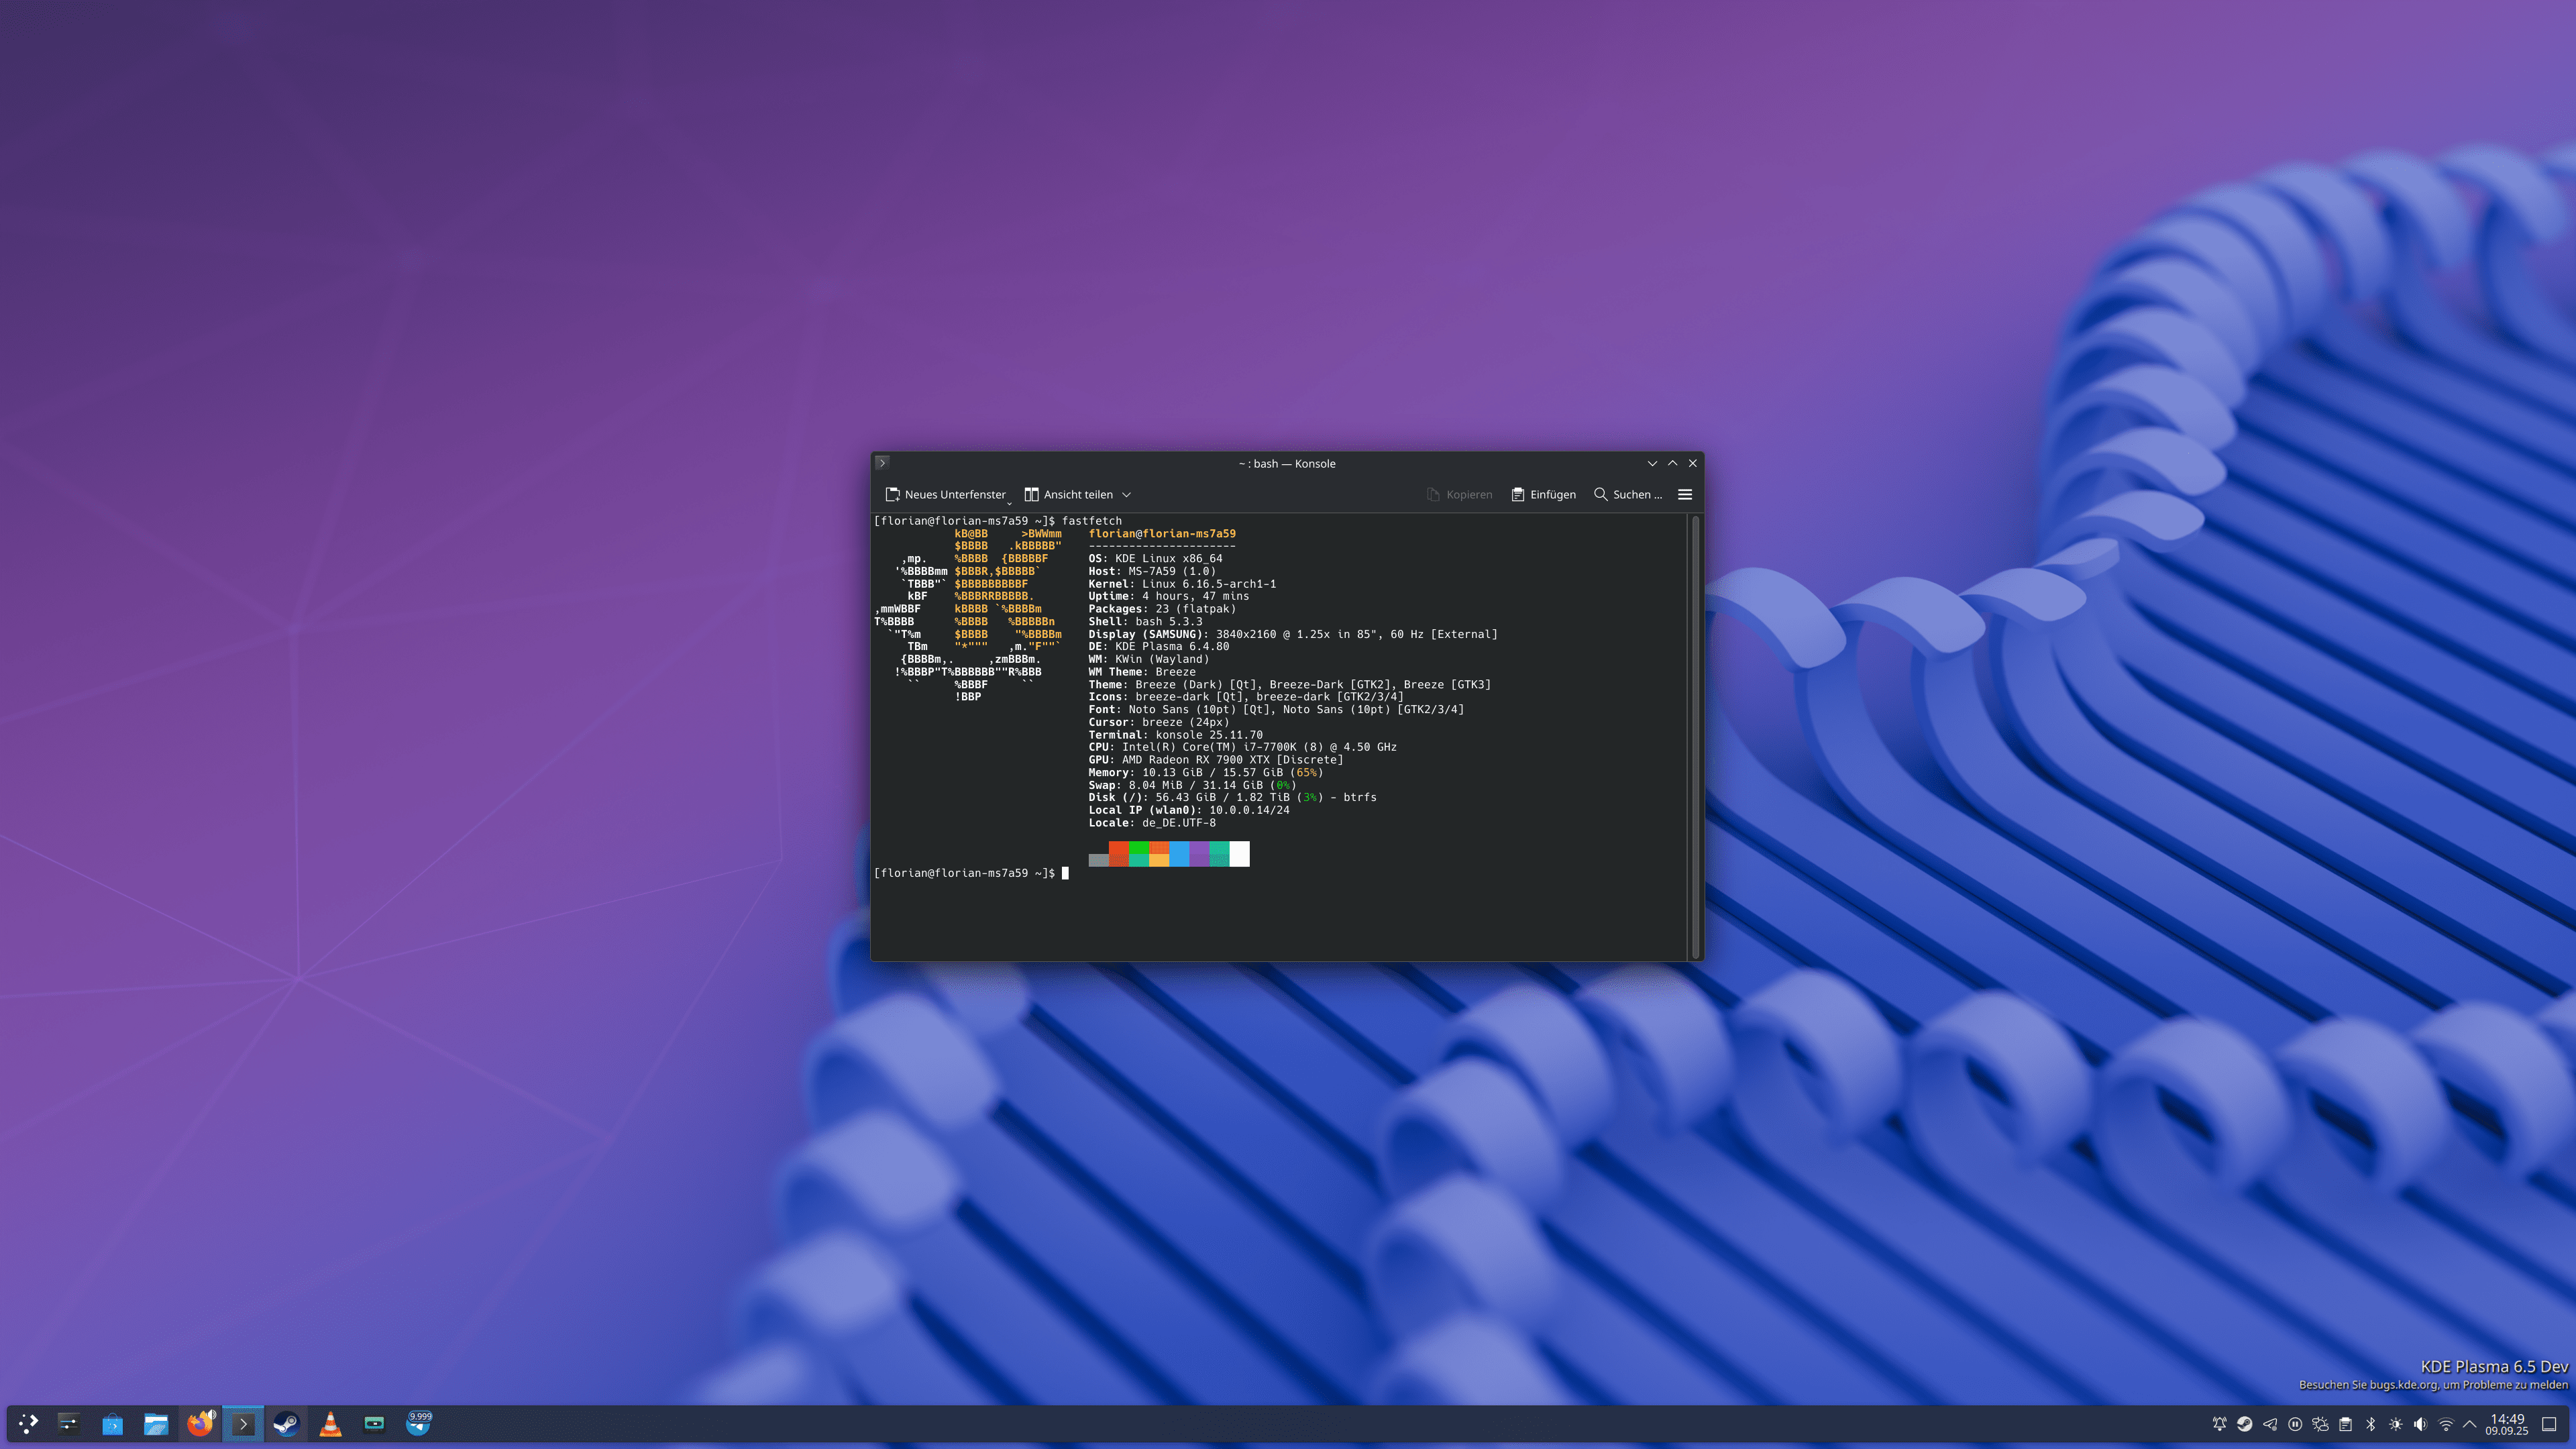Open VLC media player icon

tap(330, 1423)
